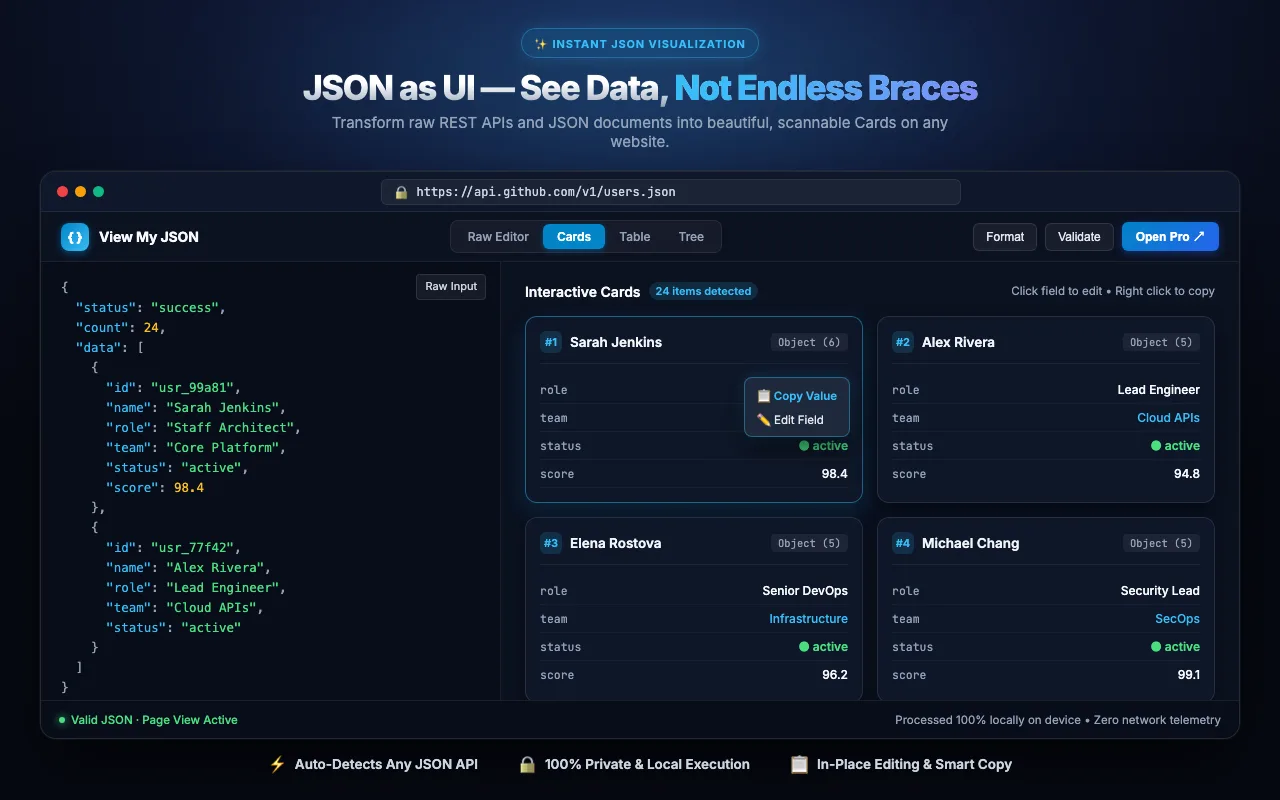Click Elena Rostova's score value 96.2
Image resolution: width=1280 pixels, height=800 pixels.
tap(835, 675)
